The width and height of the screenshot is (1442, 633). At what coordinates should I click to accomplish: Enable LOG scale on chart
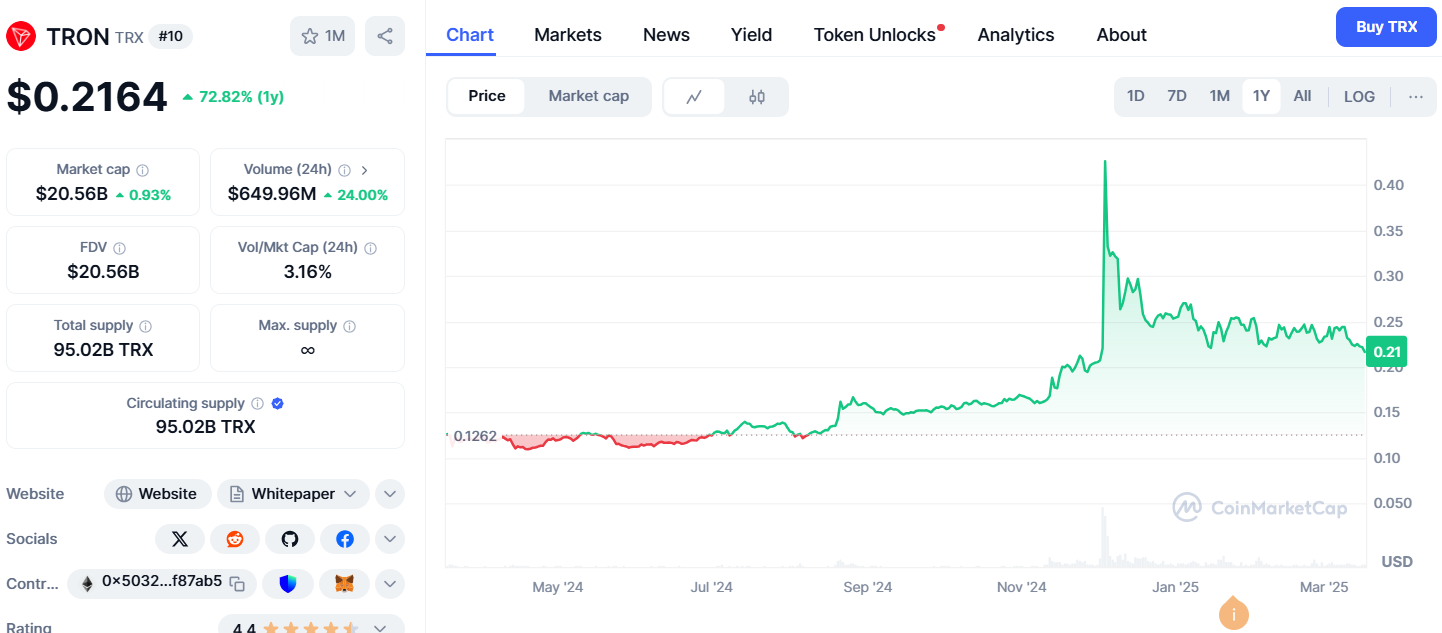pyautogui.click(x=1359, y=97)
